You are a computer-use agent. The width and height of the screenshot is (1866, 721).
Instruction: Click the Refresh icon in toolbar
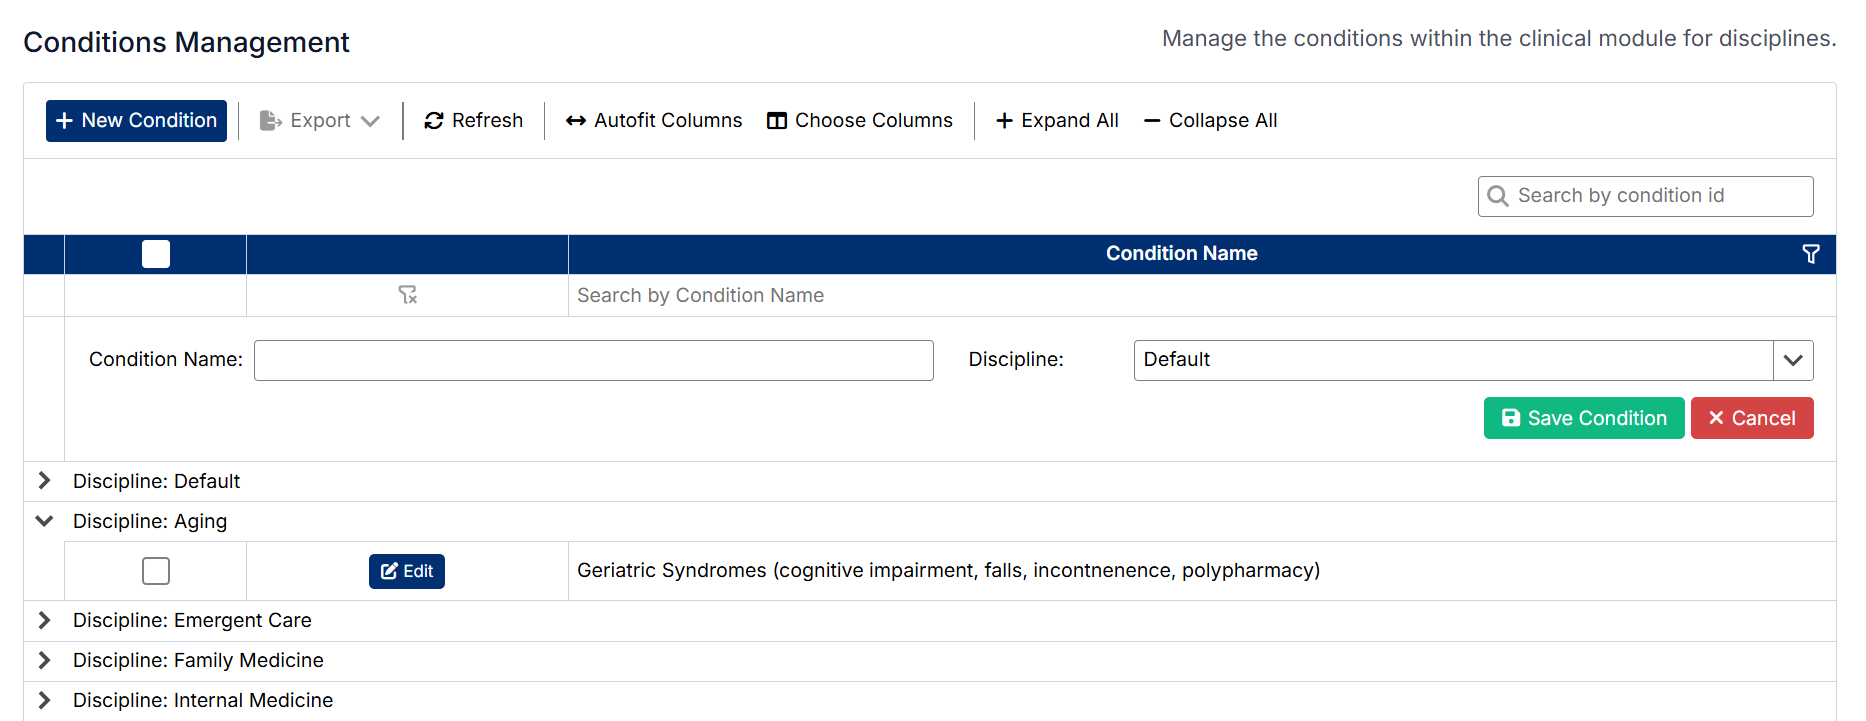point(434,121)
